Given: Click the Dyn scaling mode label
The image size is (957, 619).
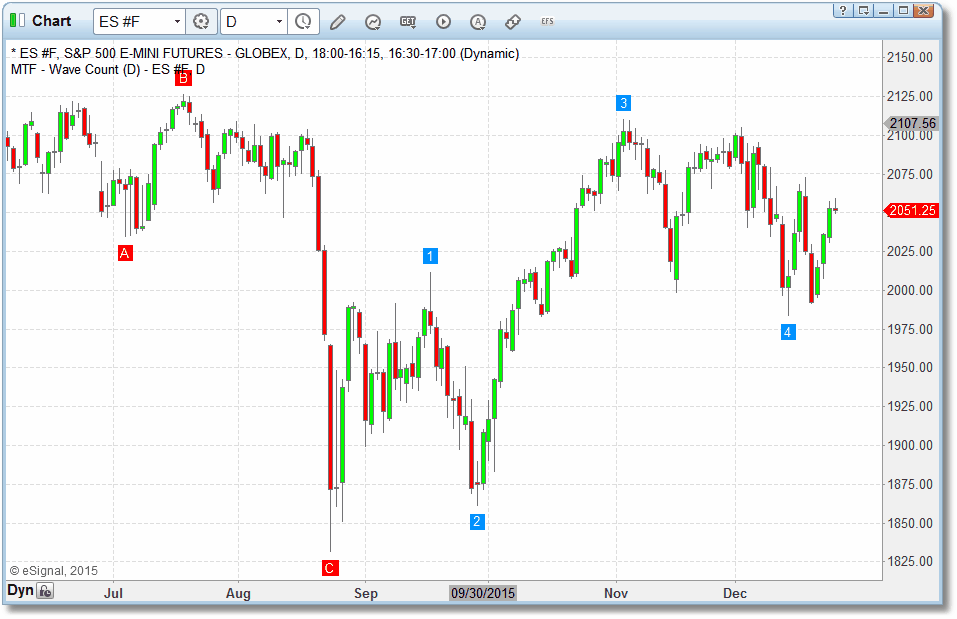Looking at the screenshot, I should point(20,591).
